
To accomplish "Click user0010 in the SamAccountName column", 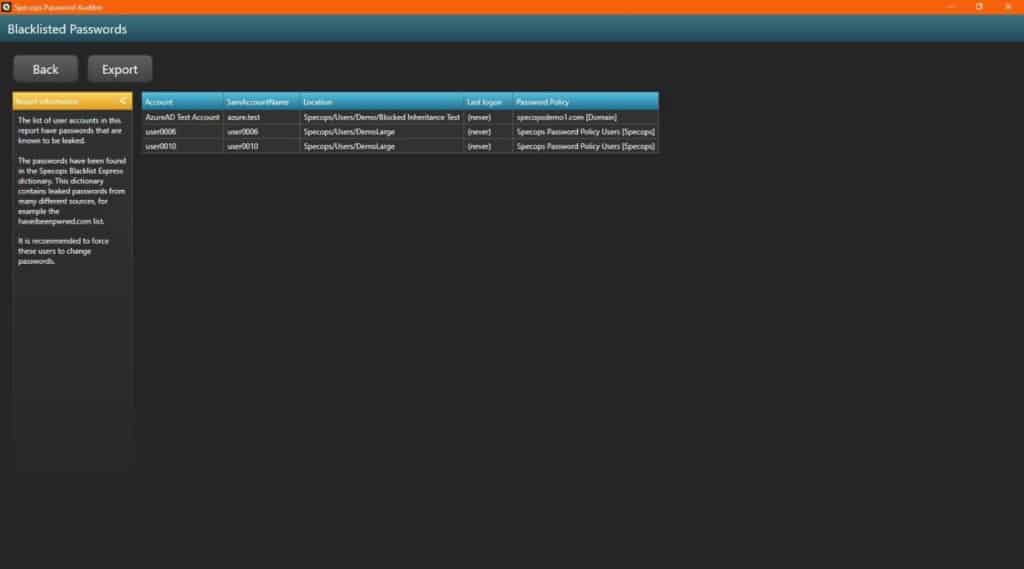I will 261,146.
